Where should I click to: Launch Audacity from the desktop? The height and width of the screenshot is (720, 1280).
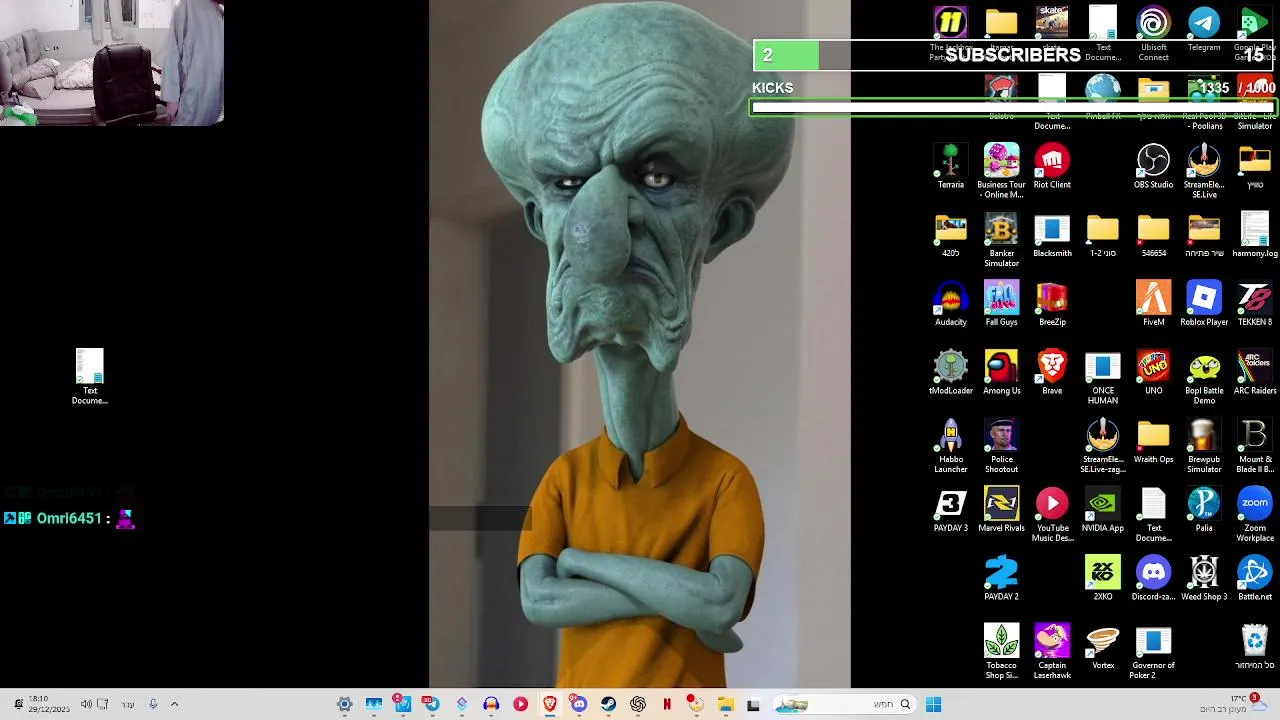pyautogui.click(x=950, y=304)
